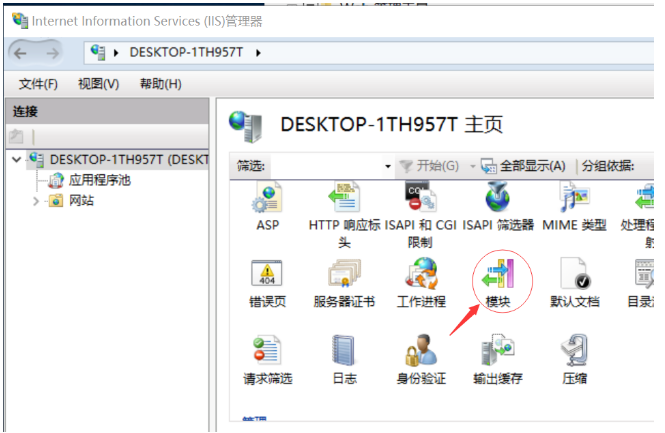Expand the 网站 tree node
This screenshot has height=433, width=665.
point(36,201)
